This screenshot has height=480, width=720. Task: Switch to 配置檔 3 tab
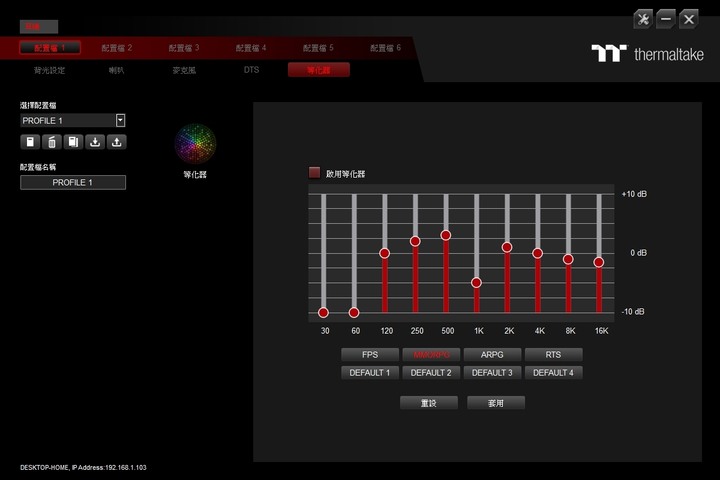tap(184, 48)
